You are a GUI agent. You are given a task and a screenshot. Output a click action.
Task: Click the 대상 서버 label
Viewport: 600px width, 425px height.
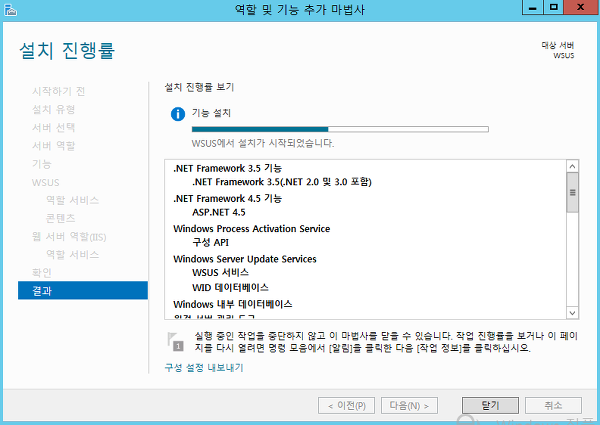click(x=558, y=46)
